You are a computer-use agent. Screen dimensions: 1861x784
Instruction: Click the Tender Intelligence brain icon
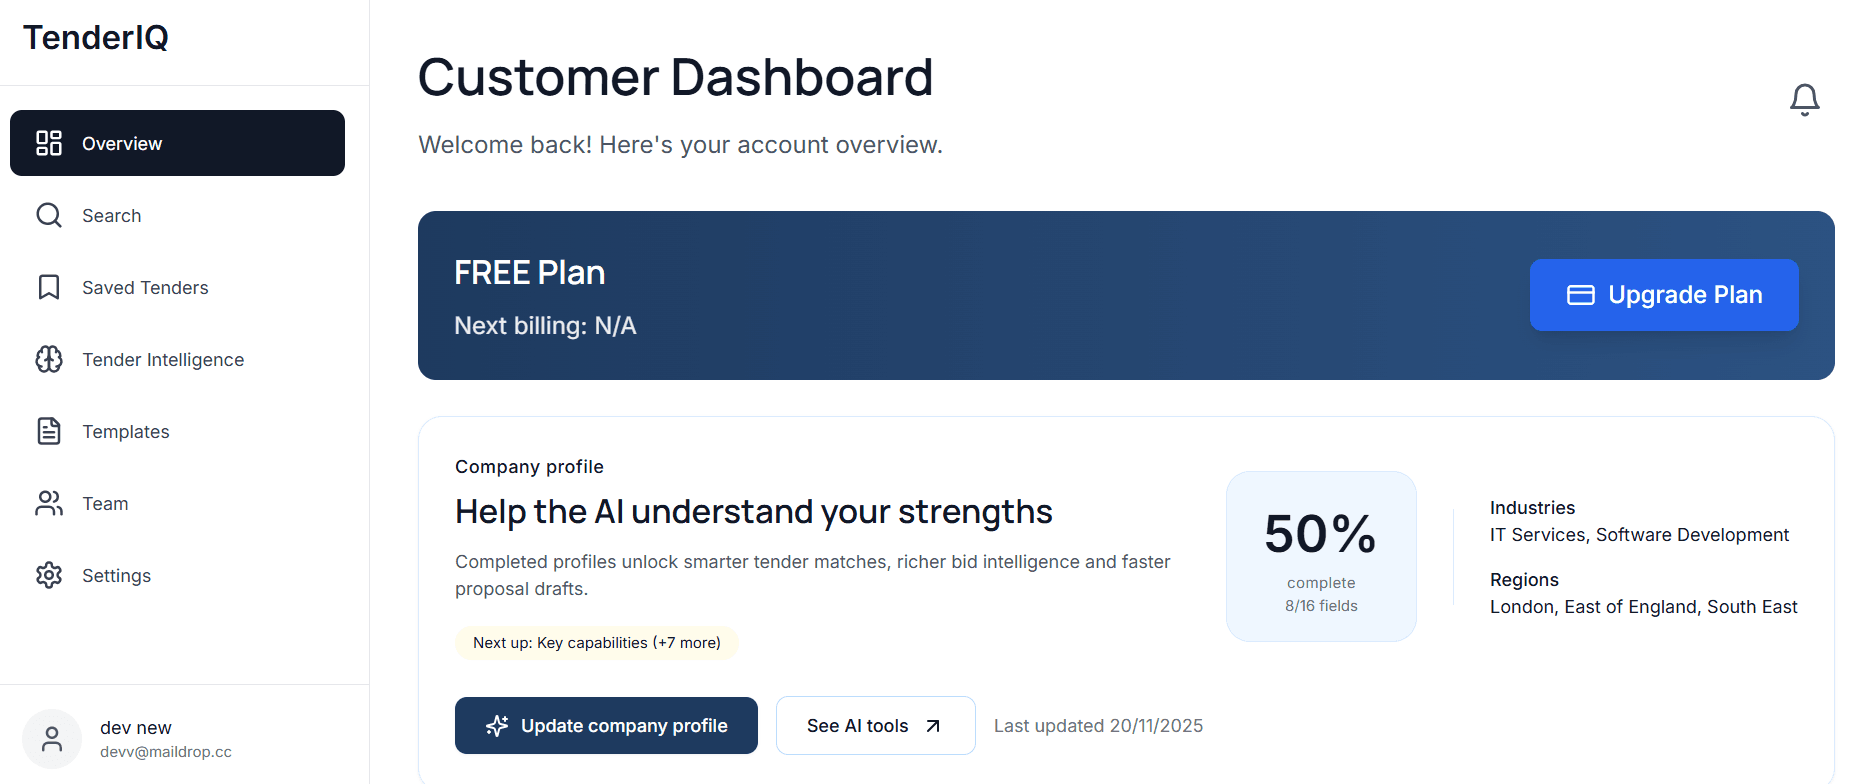[48, 359]
